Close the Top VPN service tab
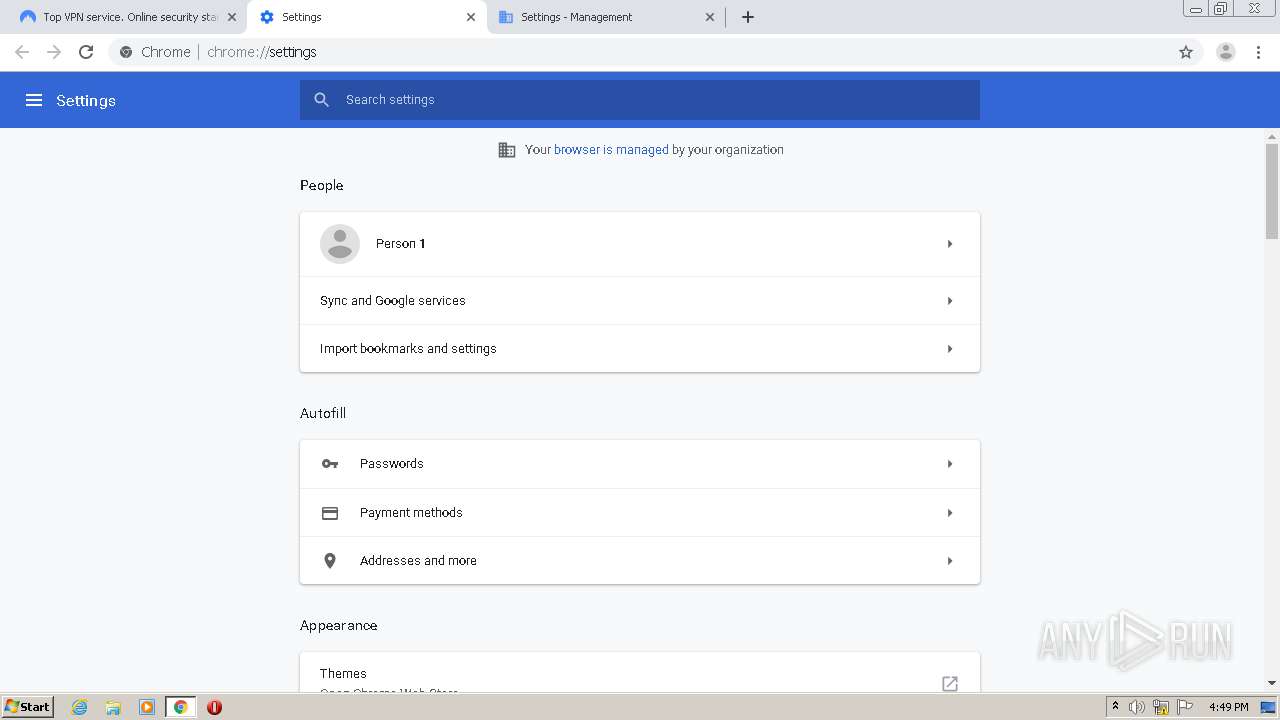 [x=232, y=17]
